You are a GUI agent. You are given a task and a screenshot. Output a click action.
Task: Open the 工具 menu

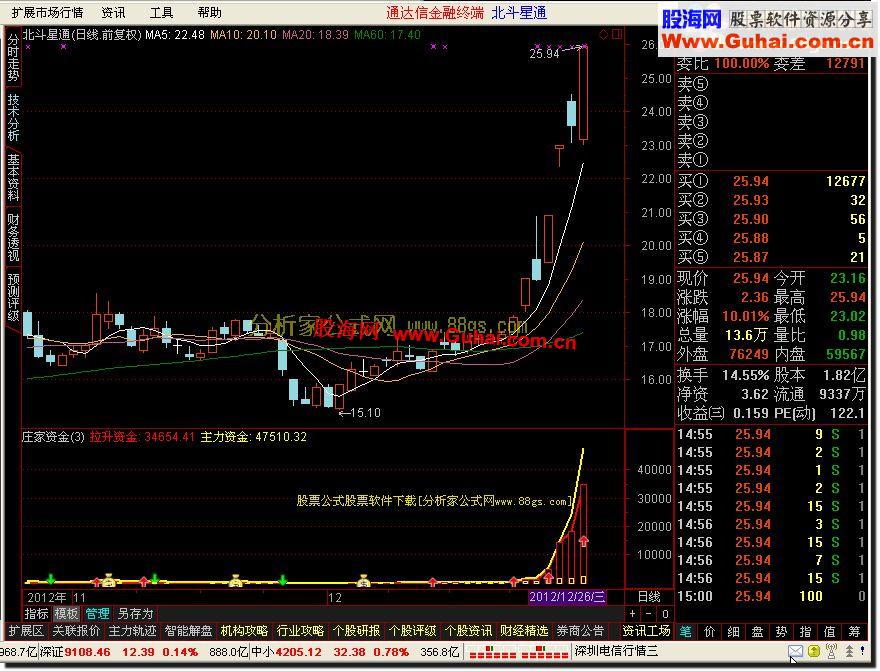162,12
